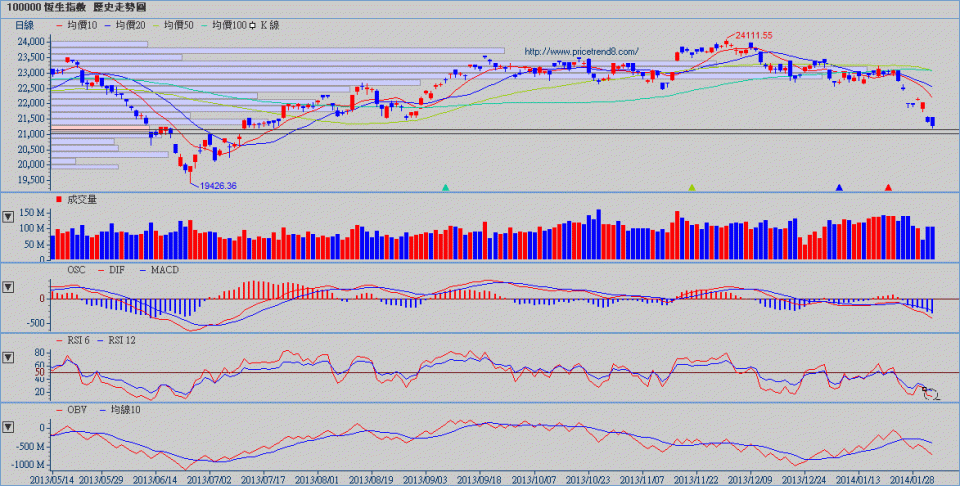Collapse the 成交量 volume panel arrow
Image resolution: width=960 pixels, height=486 pixels.
click(9, 215)
